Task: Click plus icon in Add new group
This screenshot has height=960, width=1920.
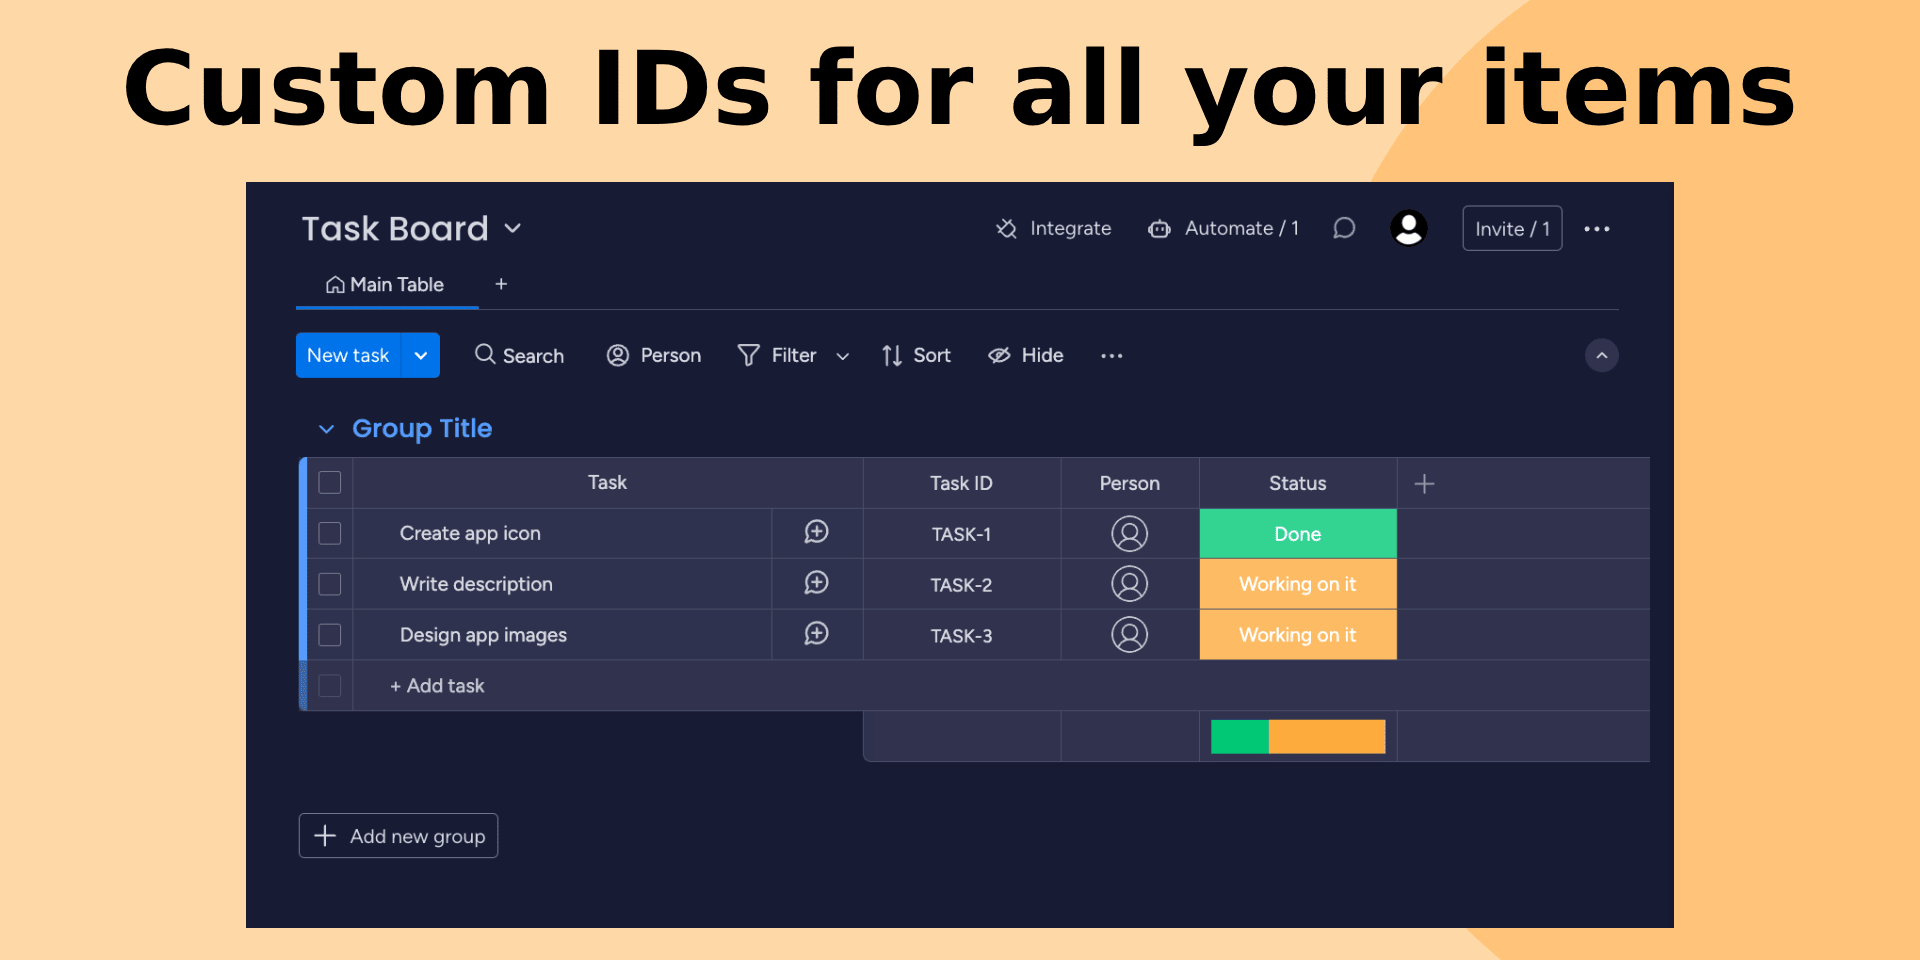Action: point(325,836)
